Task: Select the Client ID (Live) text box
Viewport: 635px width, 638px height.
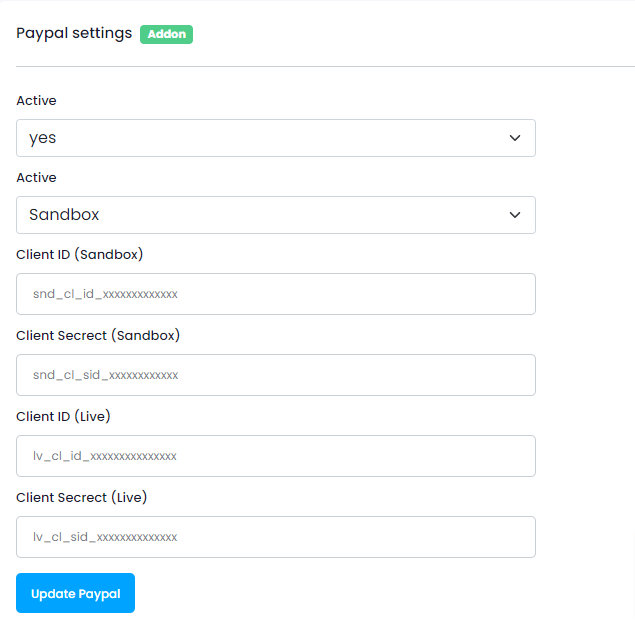Action: point(275,456)
